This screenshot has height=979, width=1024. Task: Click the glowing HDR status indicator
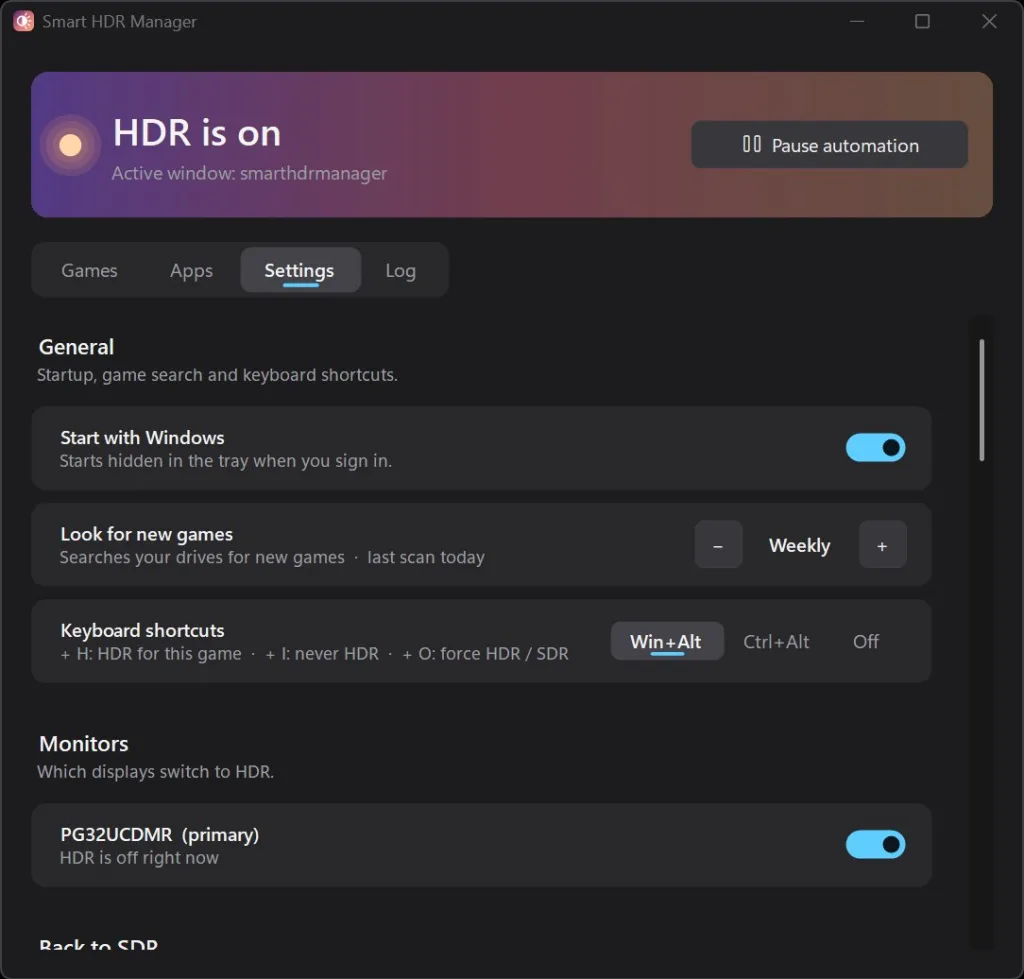(x=71, y=145)
